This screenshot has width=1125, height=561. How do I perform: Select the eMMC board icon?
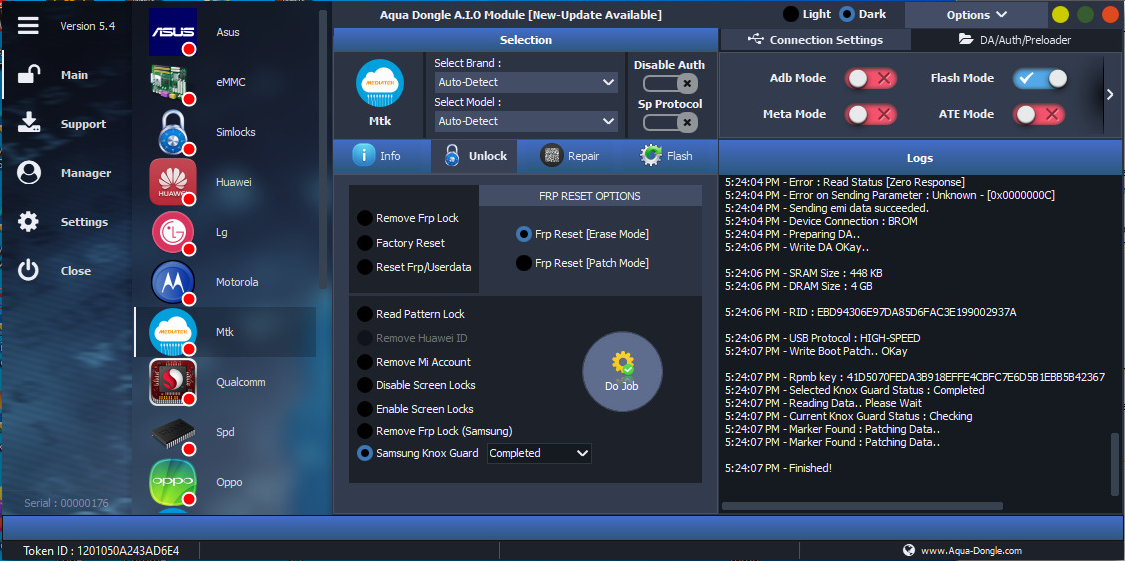click(173, 82)
